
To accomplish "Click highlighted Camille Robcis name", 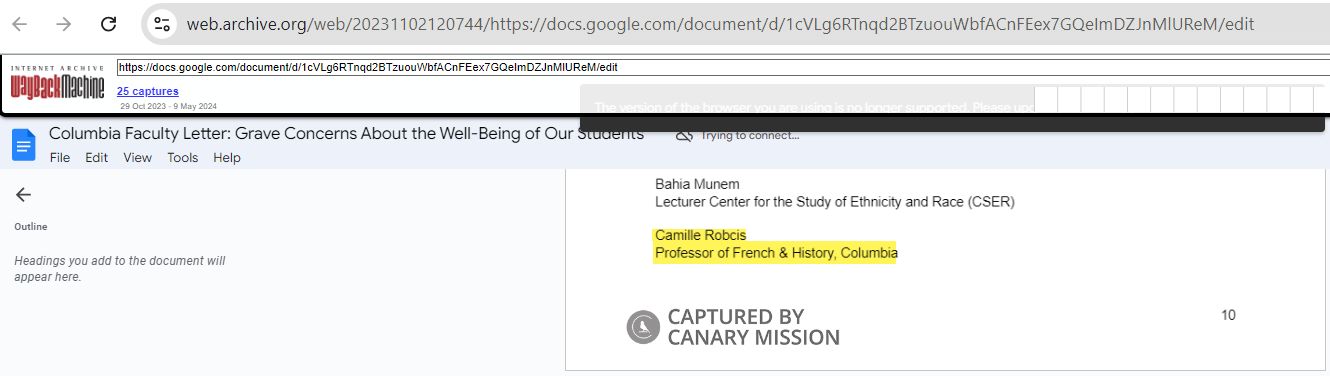I will [700, 235].
